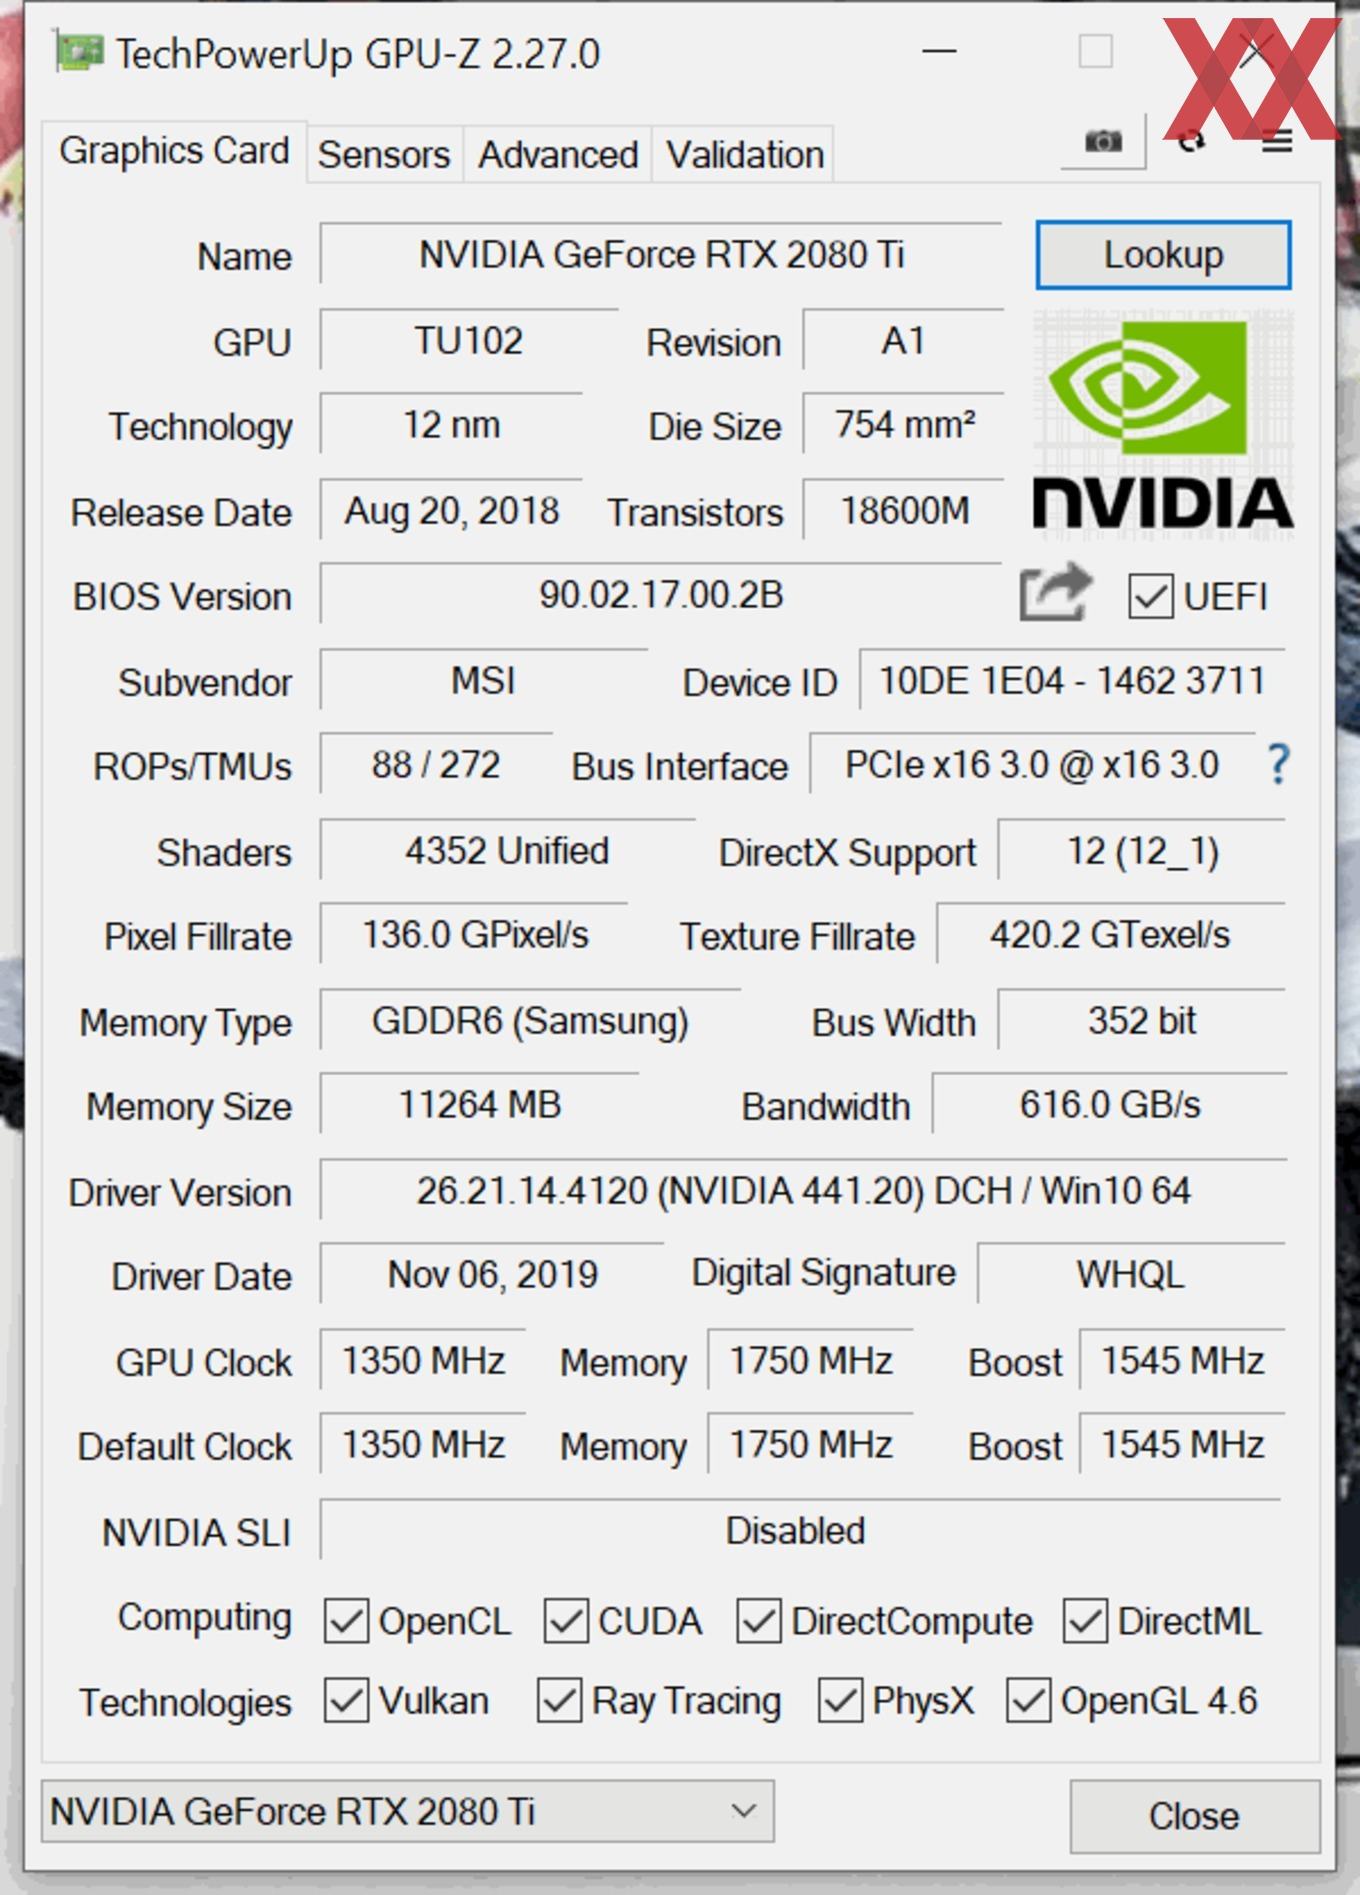Click the Bus Interface value PCIe x16 3.0
Viewport: 1360px width, 1895px height.
(x=1032, y=764)
